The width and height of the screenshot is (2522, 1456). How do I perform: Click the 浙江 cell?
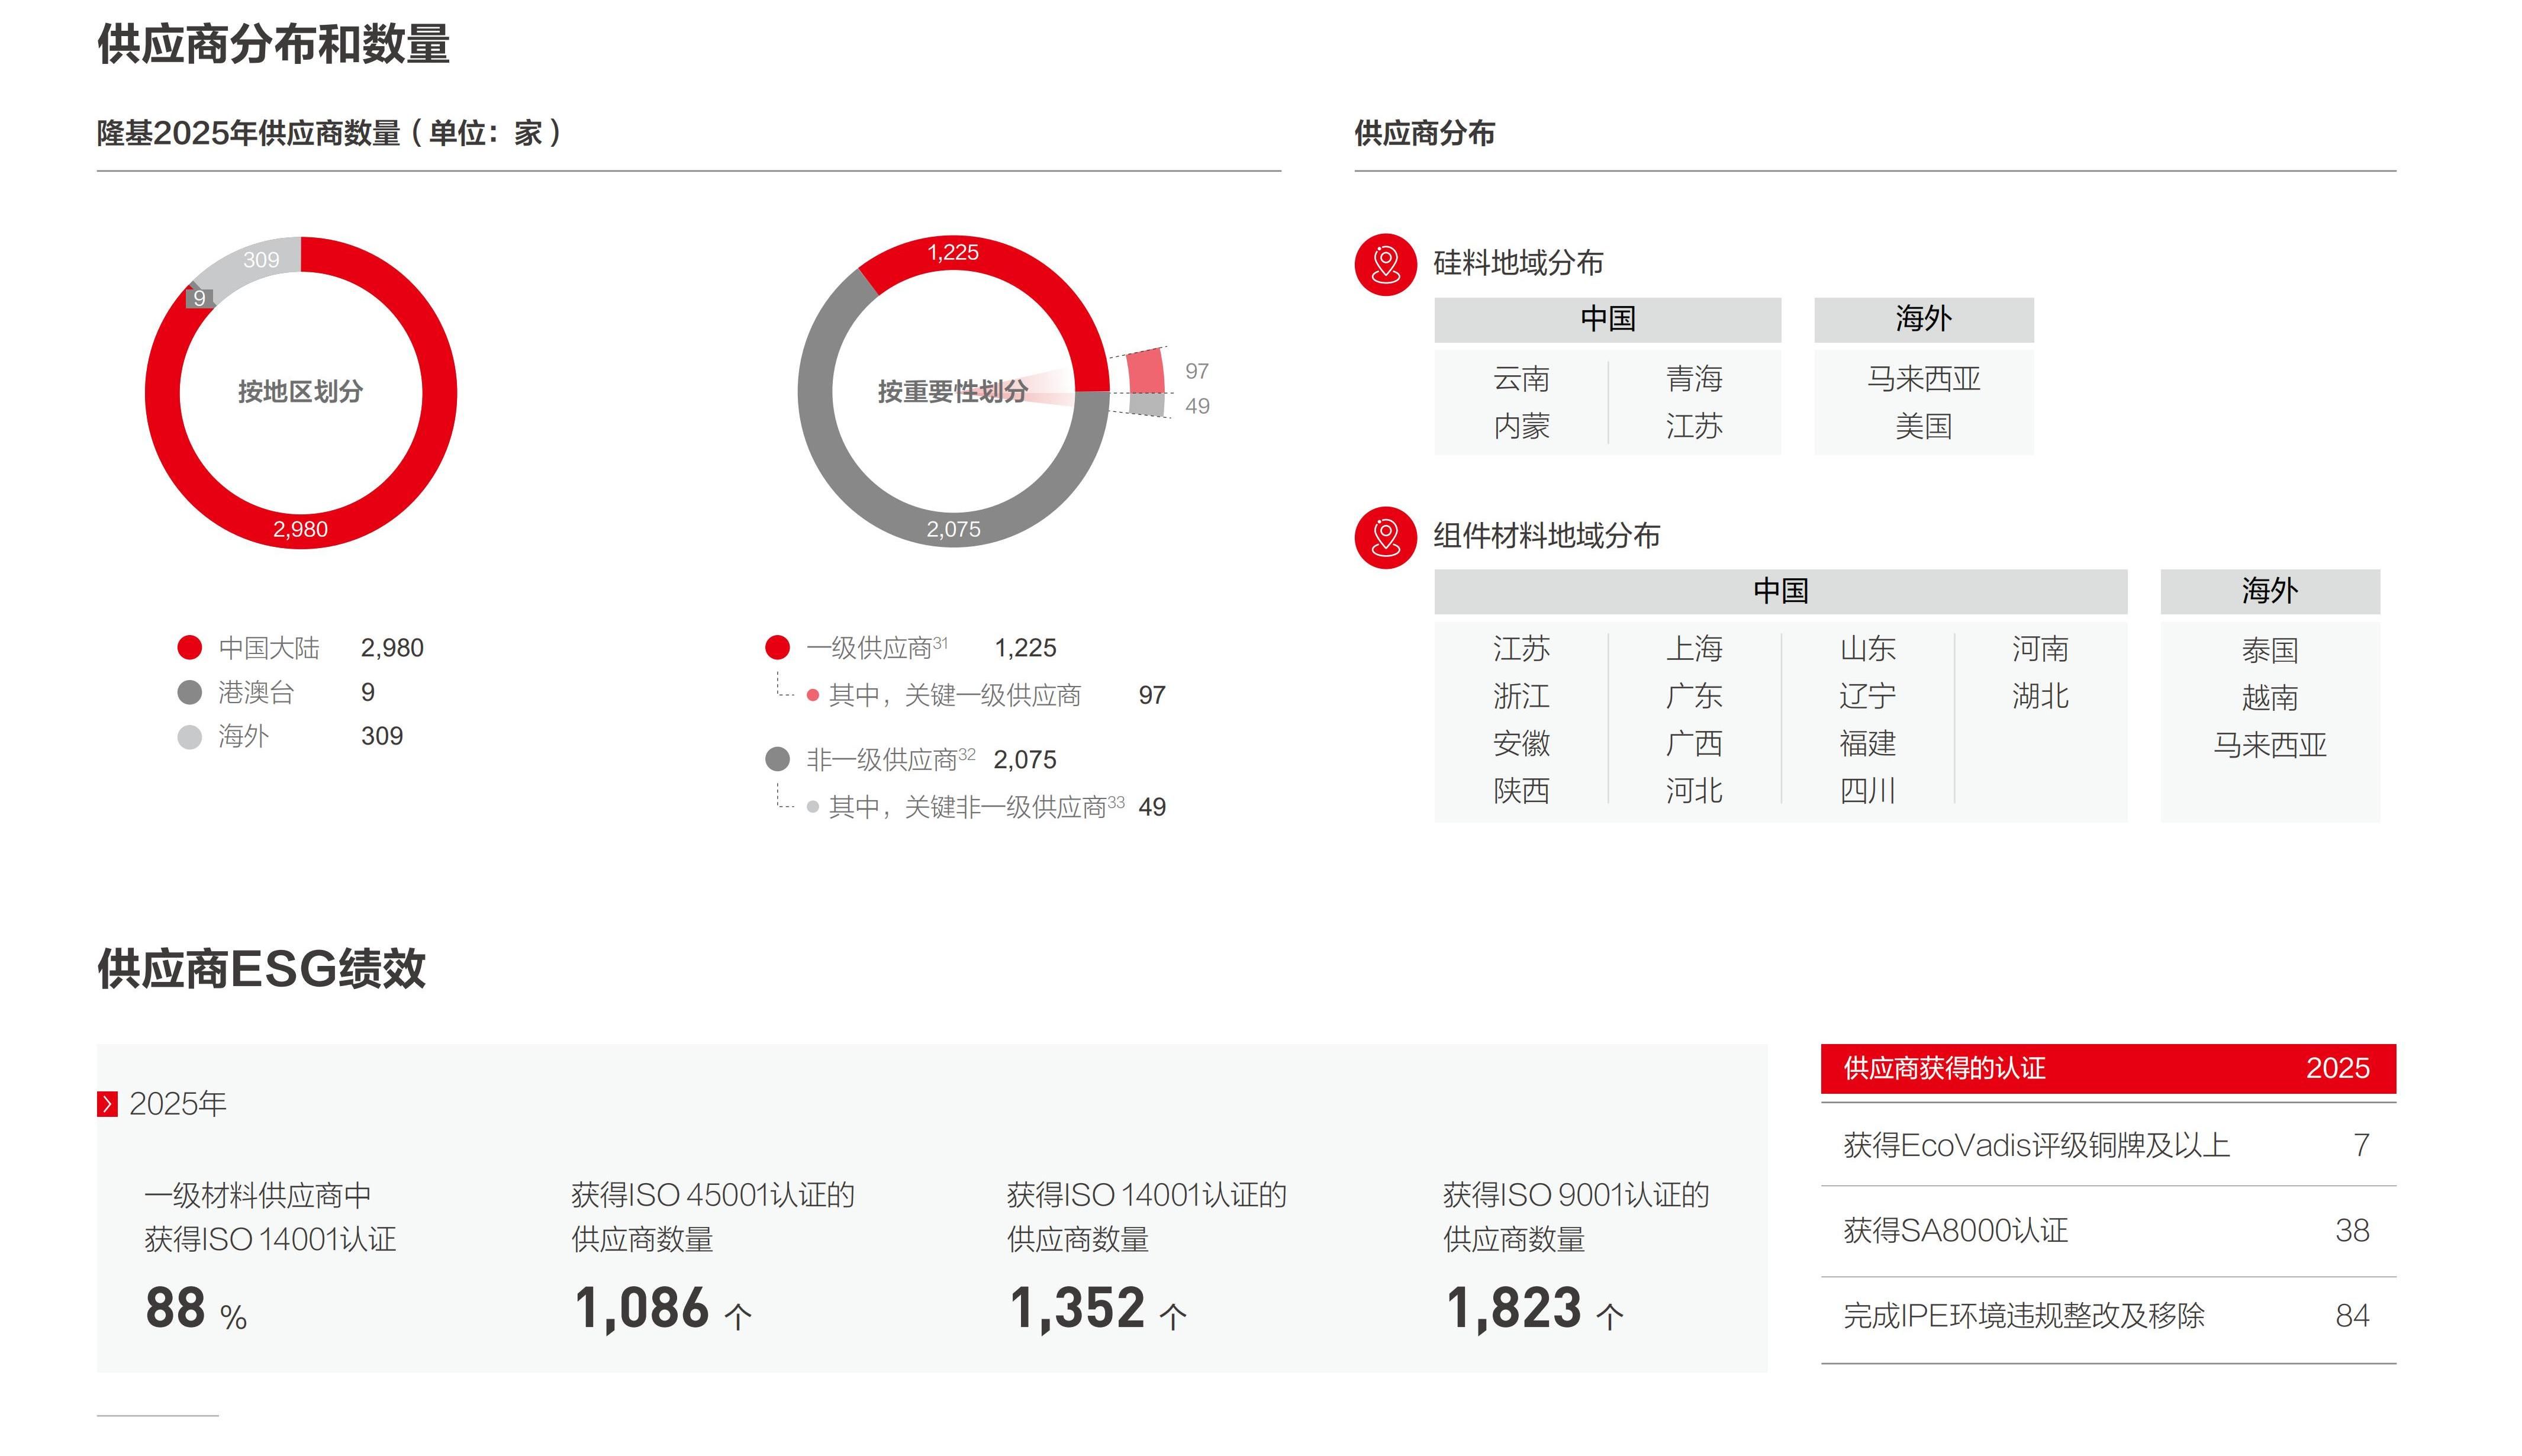coord(1521,696)
